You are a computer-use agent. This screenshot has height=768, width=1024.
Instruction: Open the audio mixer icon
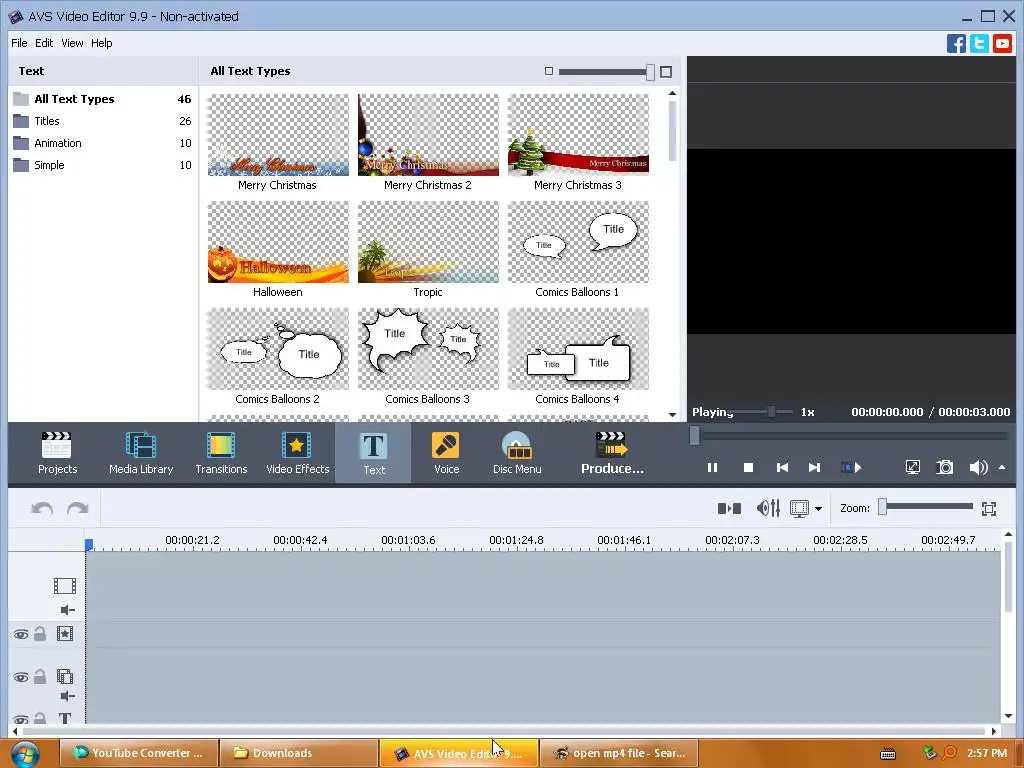768,508
